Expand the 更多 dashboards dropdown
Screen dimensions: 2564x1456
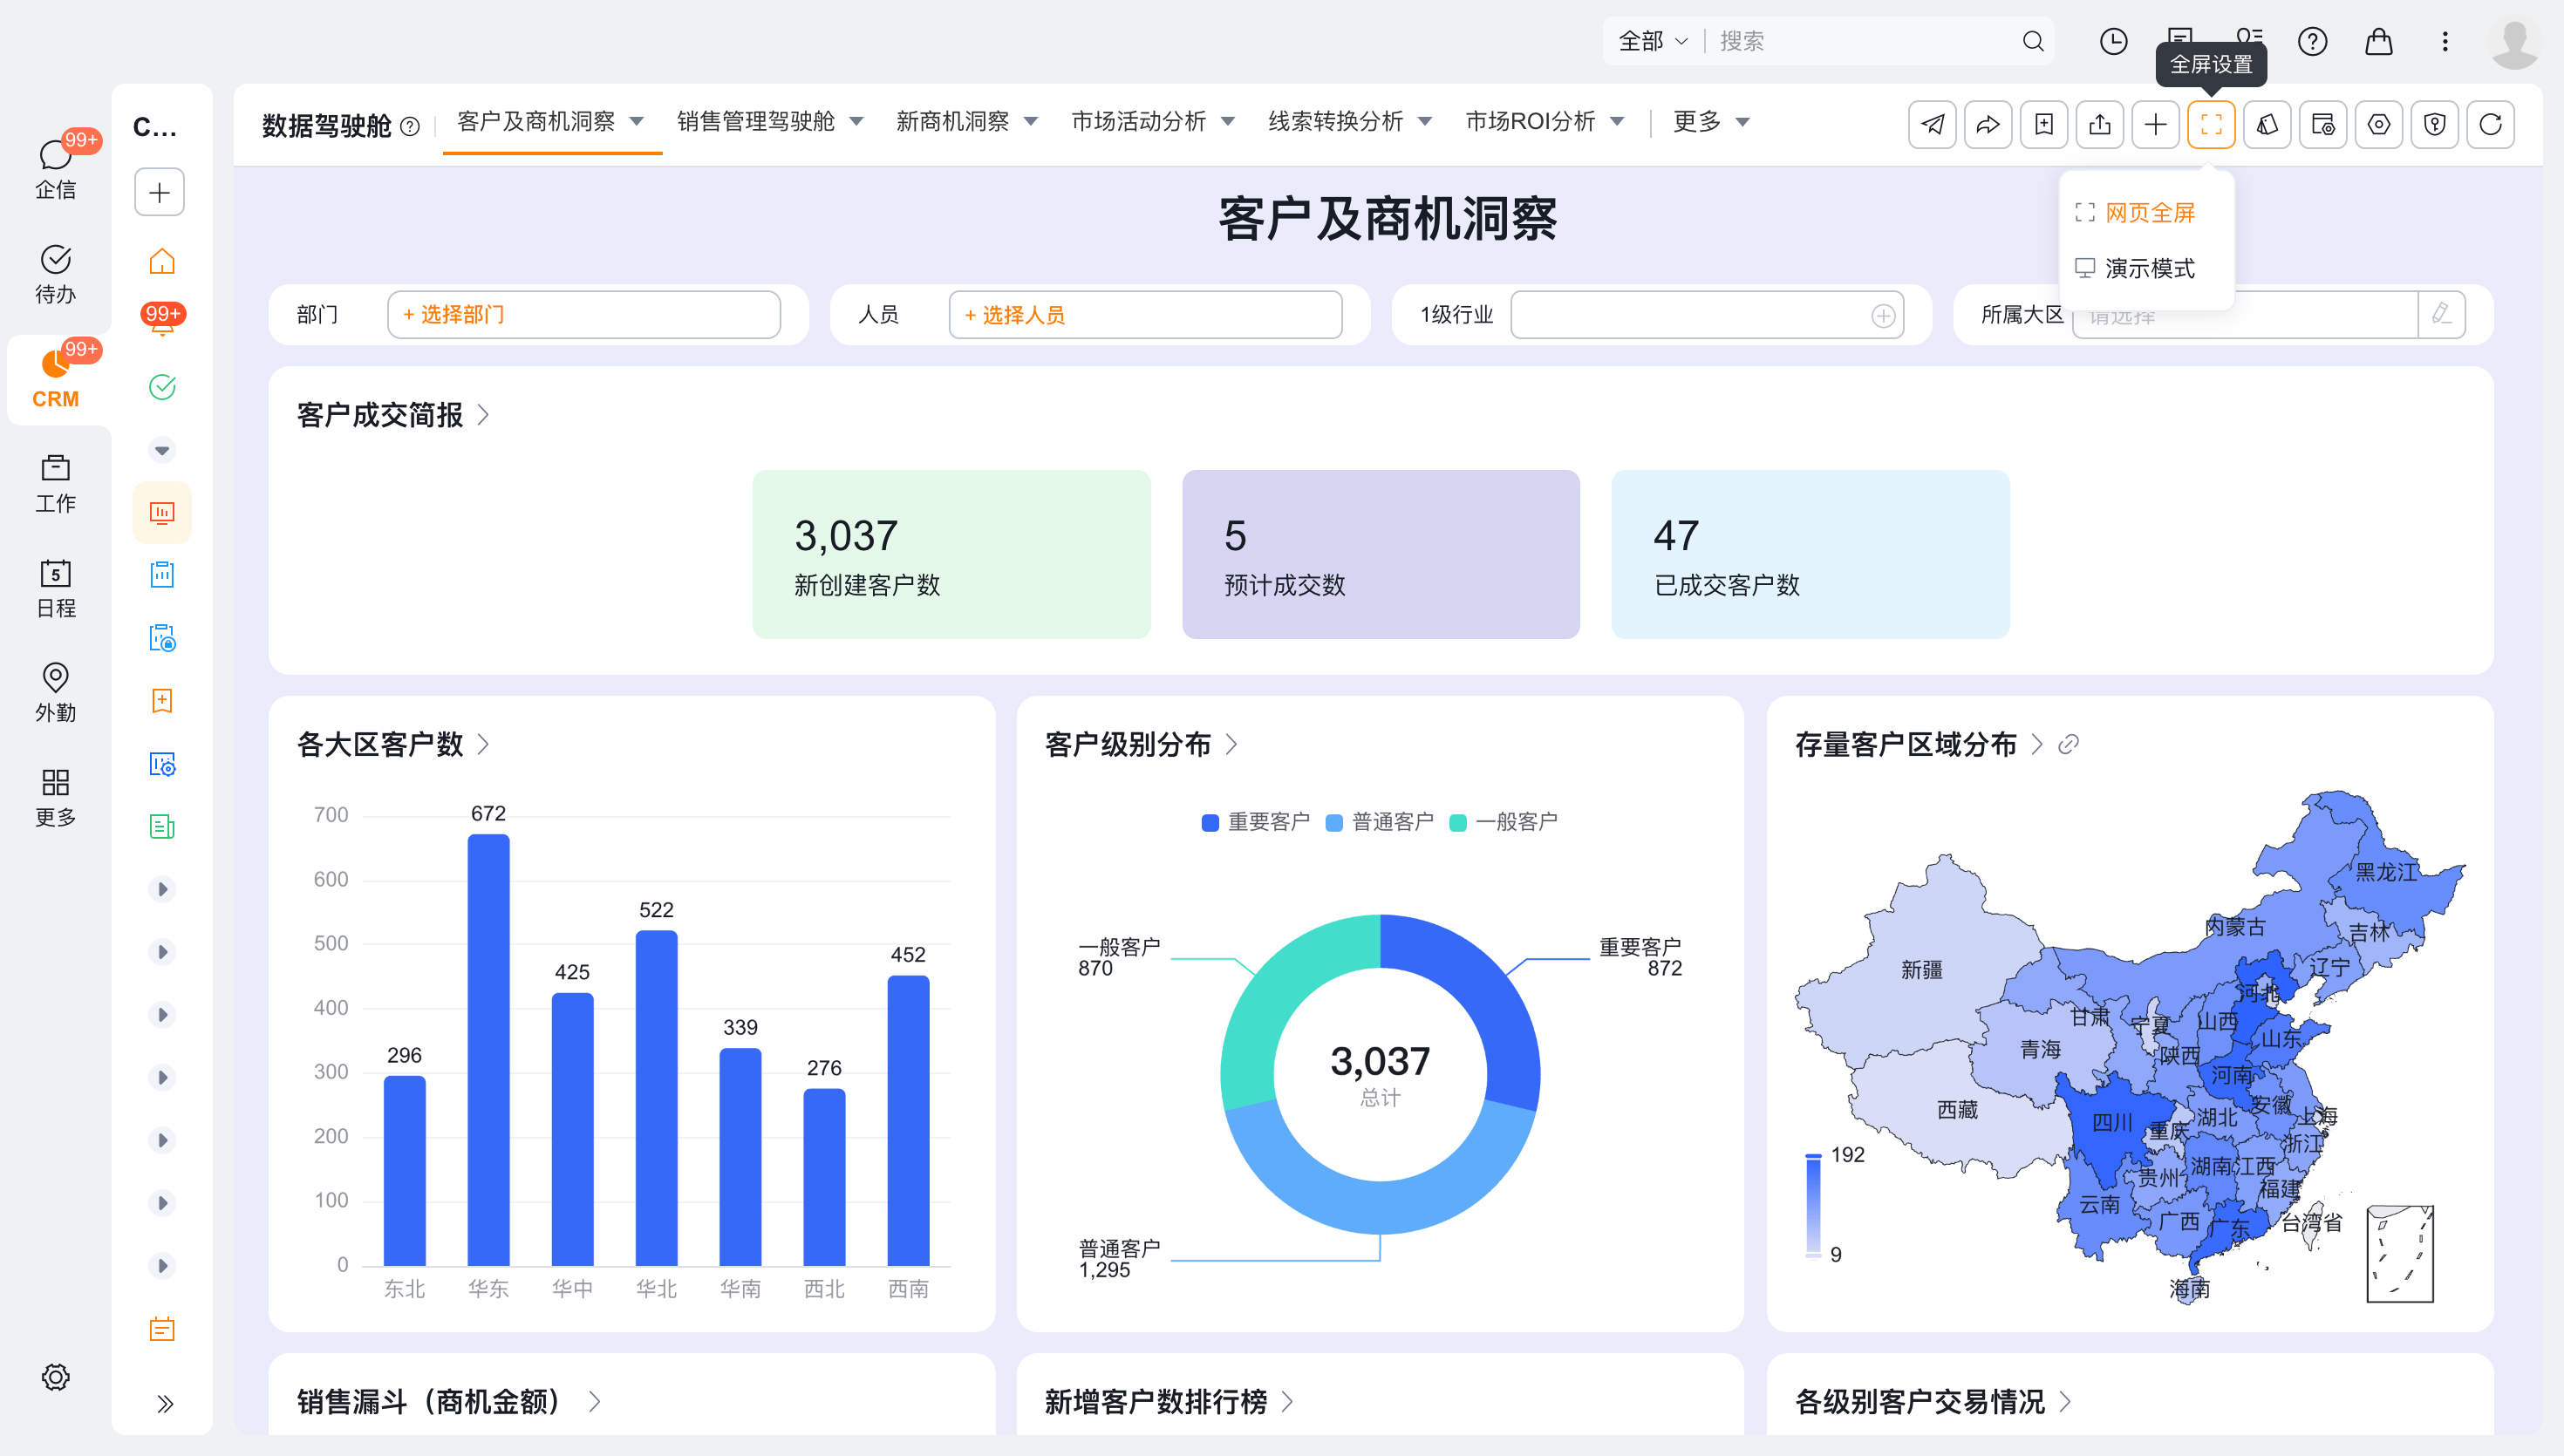pyautogui.click(x=1711, y=122)
